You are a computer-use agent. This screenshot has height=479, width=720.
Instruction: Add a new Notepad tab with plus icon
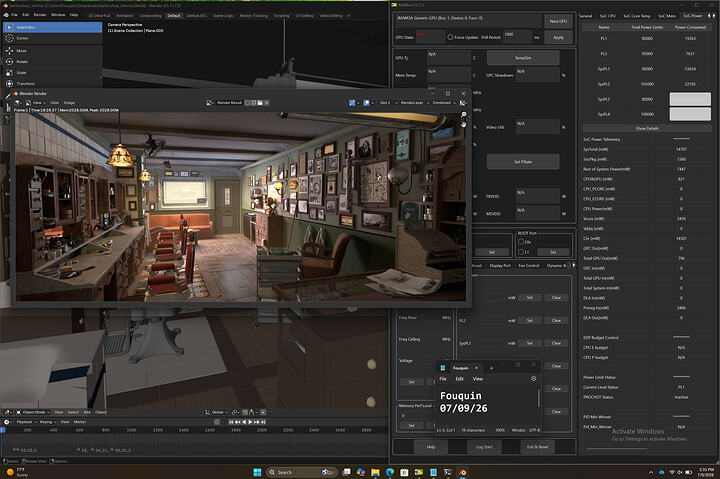click(x=491, y=368)
